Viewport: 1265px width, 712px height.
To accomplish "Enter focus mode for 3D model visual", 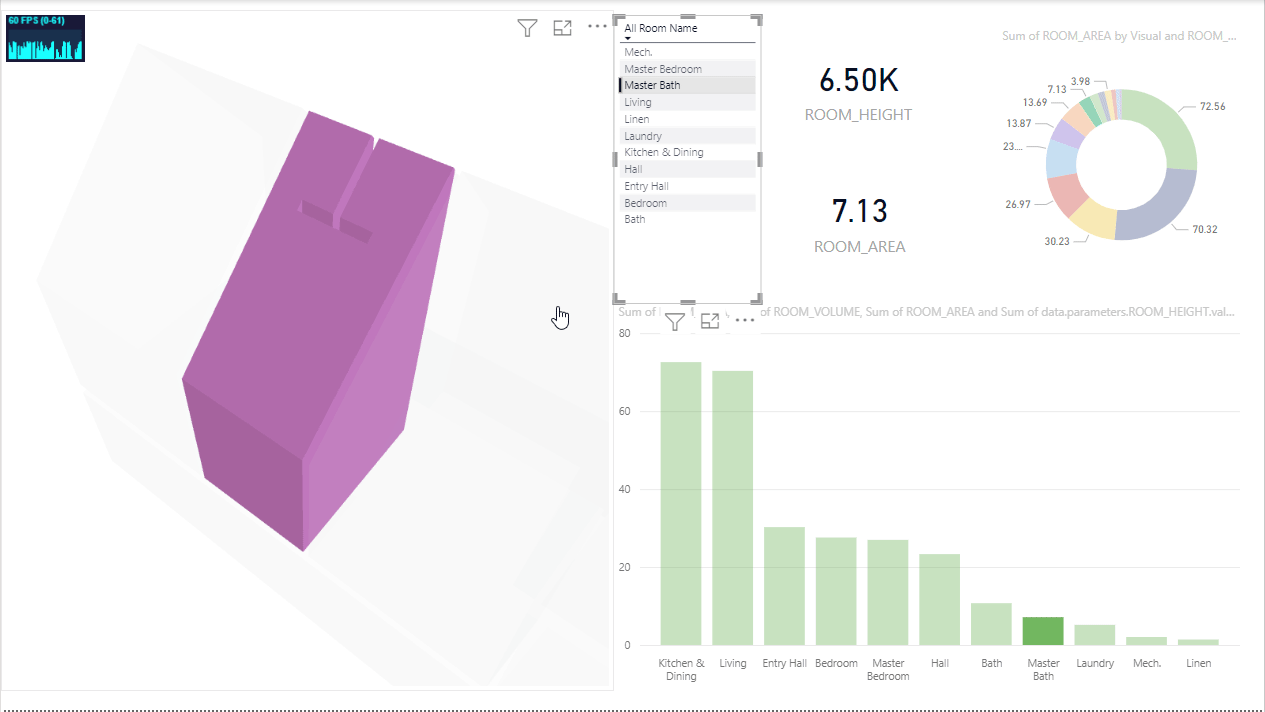I will coord(562,28).
